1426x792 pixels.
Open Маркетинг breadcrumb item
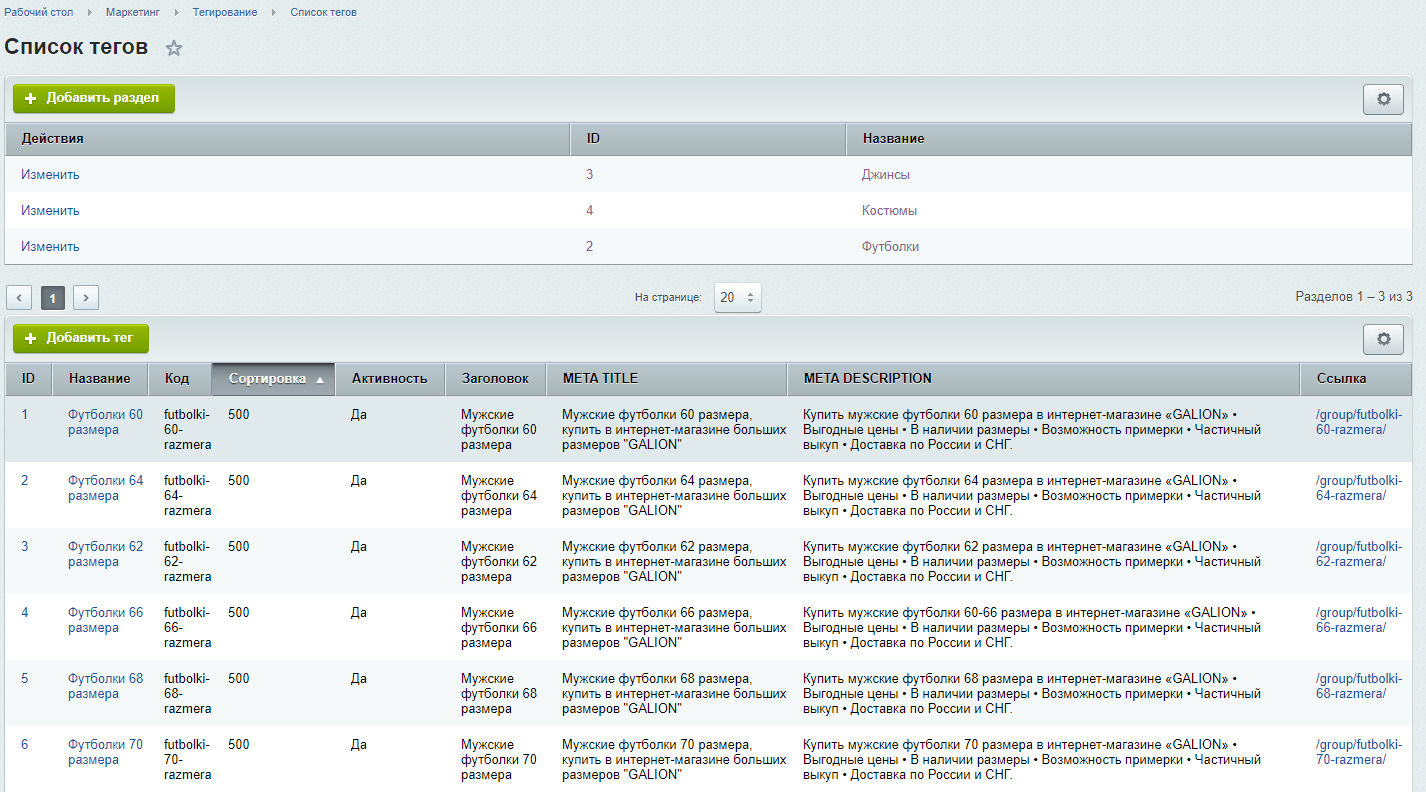click(x=134, y=12)
